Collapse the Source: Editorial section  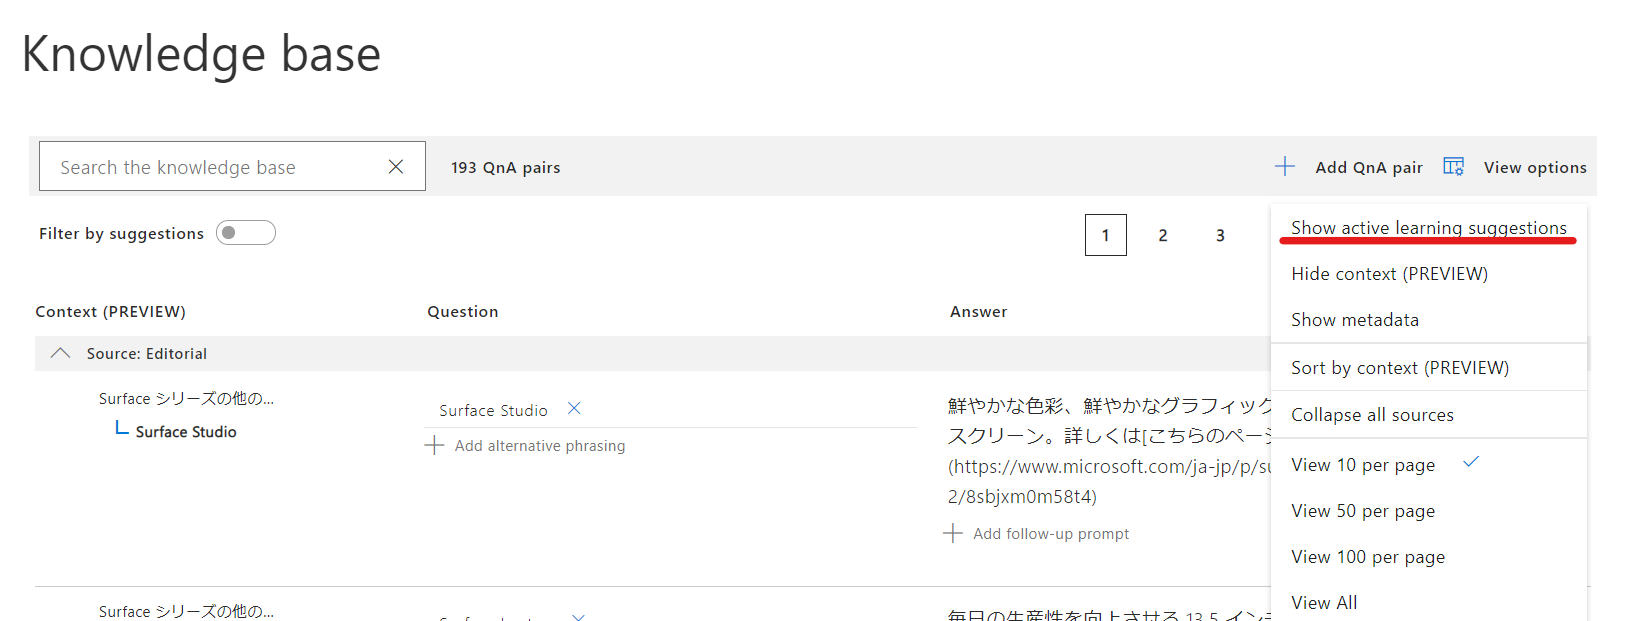click(60, 353)
